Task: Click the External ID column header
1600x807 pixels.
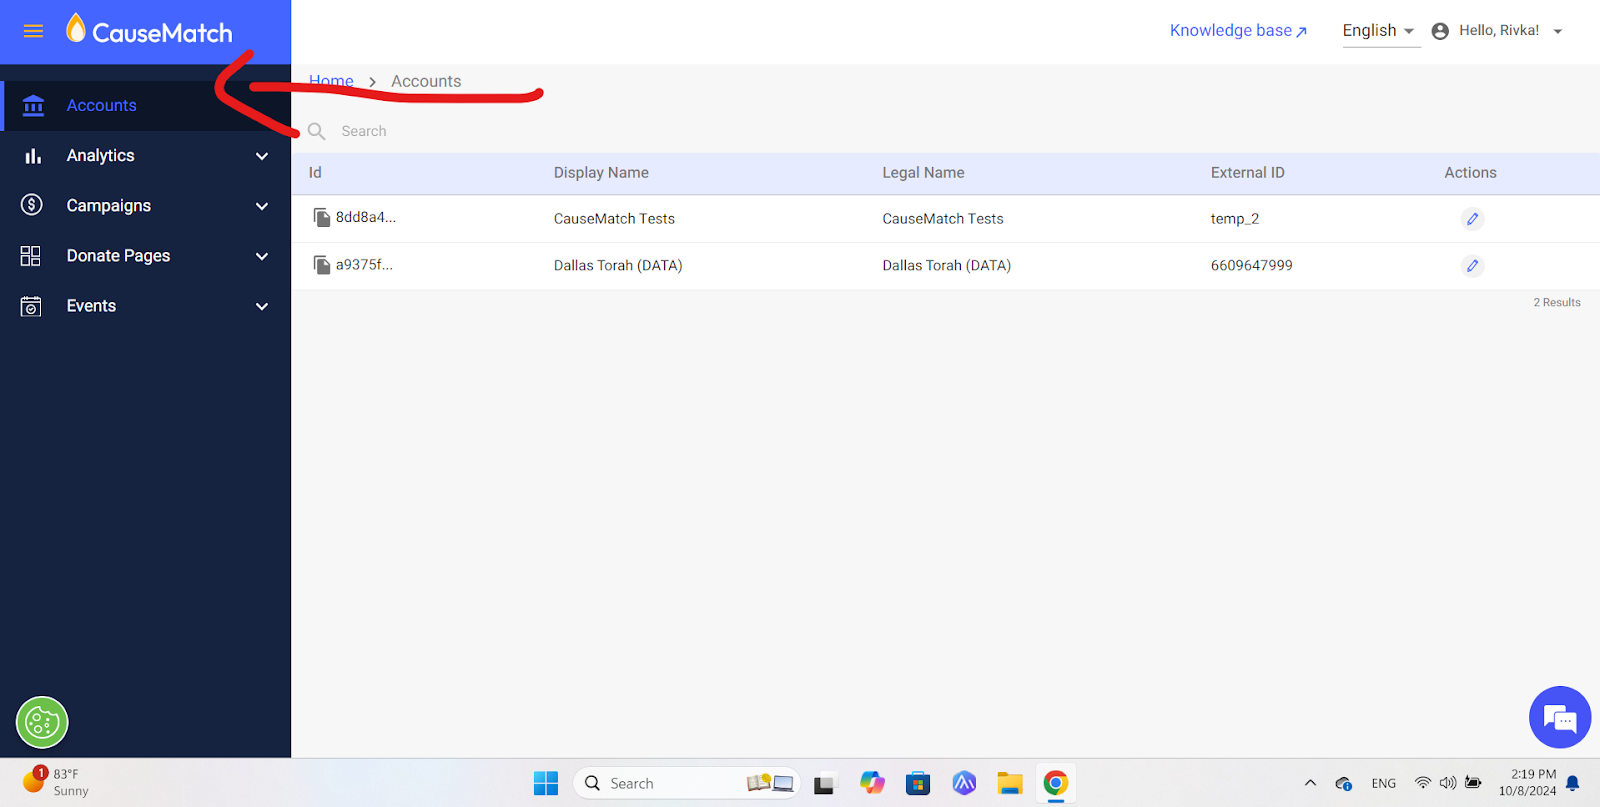Action: tap(1247, 173)
